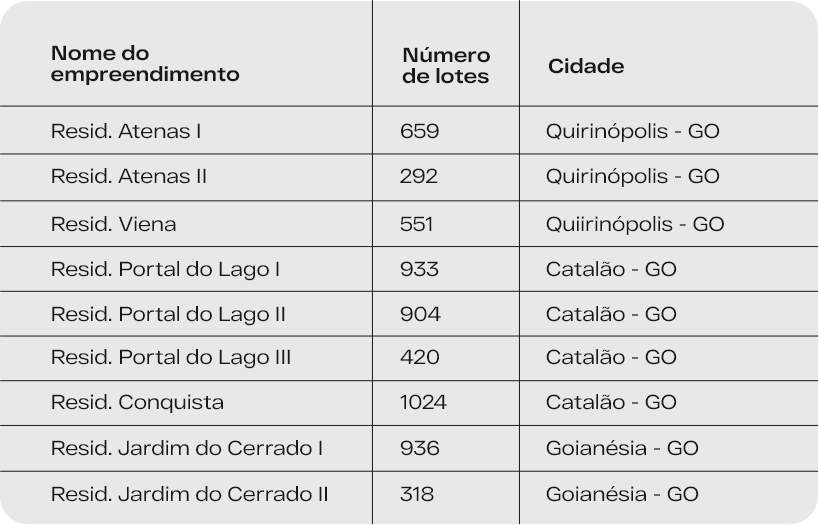The image size is (819, 525).
Task: Select the 'Resid. Jardim do Cerrado I' cell
Action: [x=186, y=448]
